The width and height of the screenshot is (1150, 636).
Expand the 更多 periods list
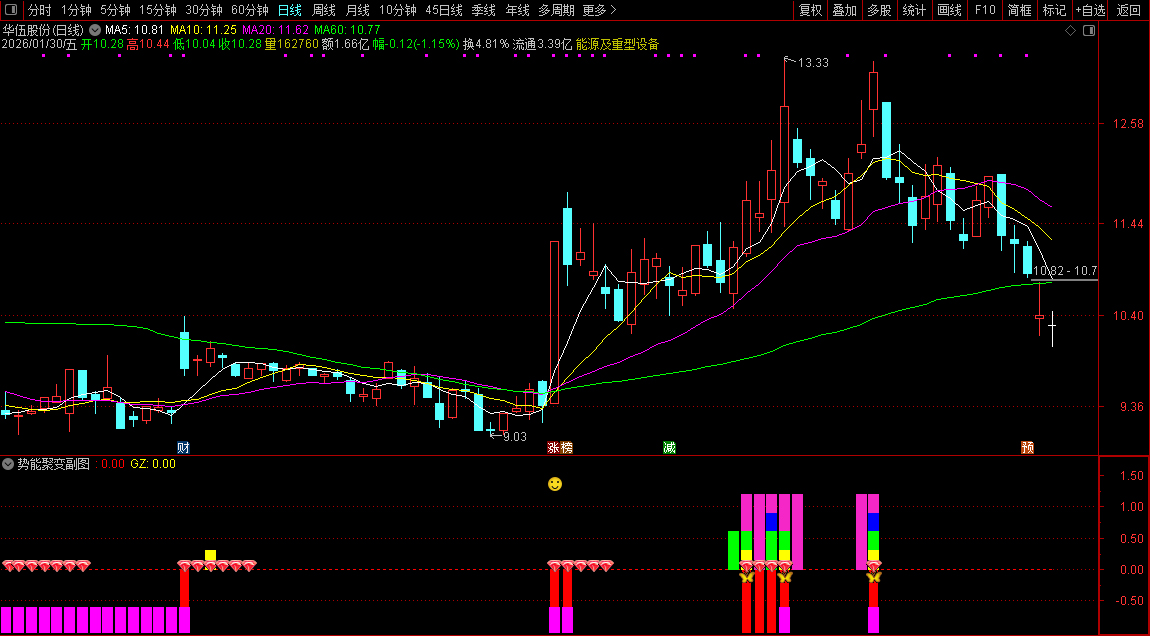599,10
